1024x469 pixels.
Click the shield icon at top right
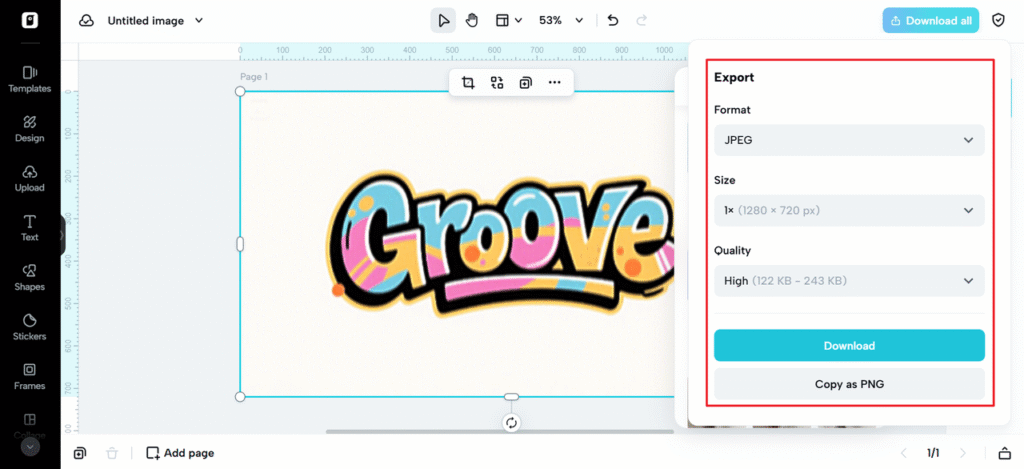[x=998, y=20]
